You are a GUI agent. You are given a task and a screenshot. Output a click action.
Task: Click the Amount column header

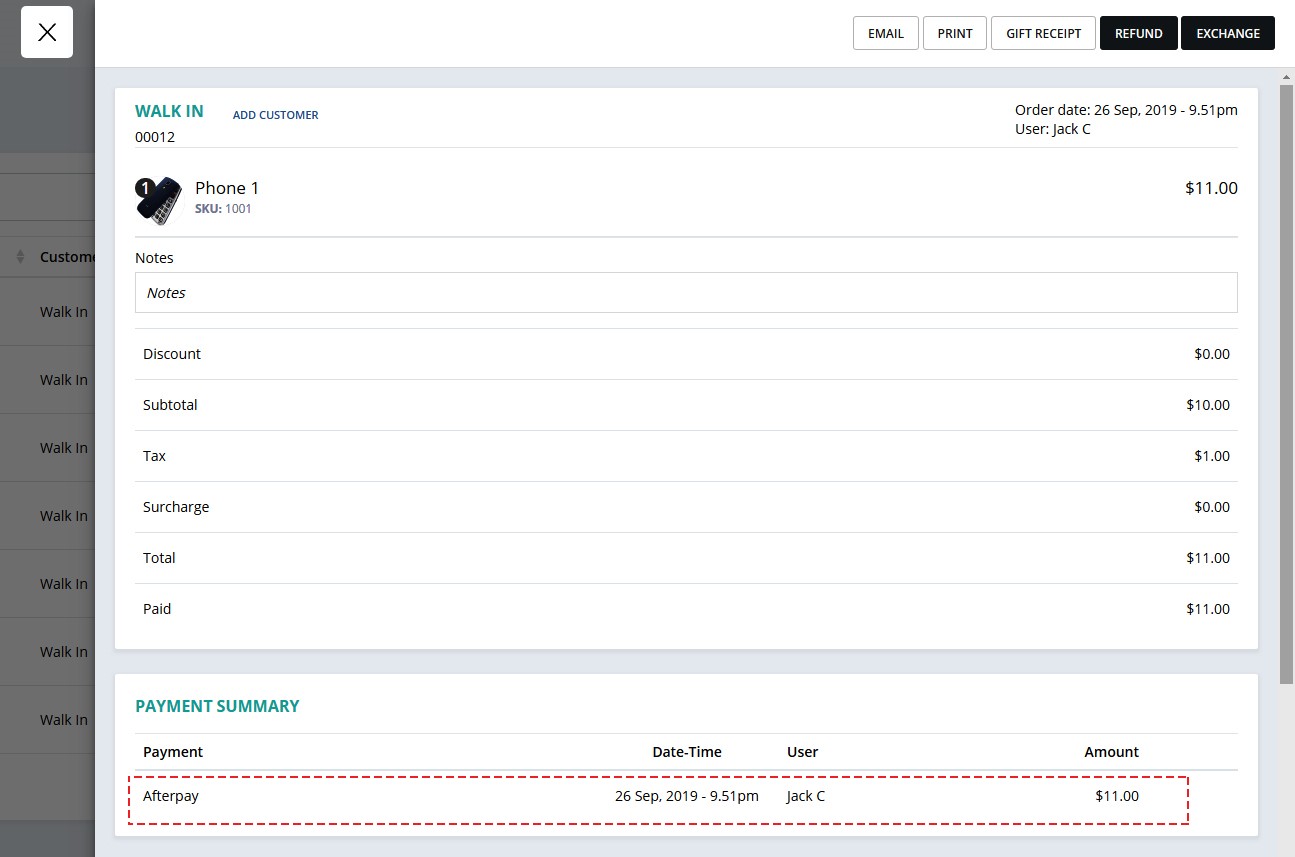coord(1112,752)
